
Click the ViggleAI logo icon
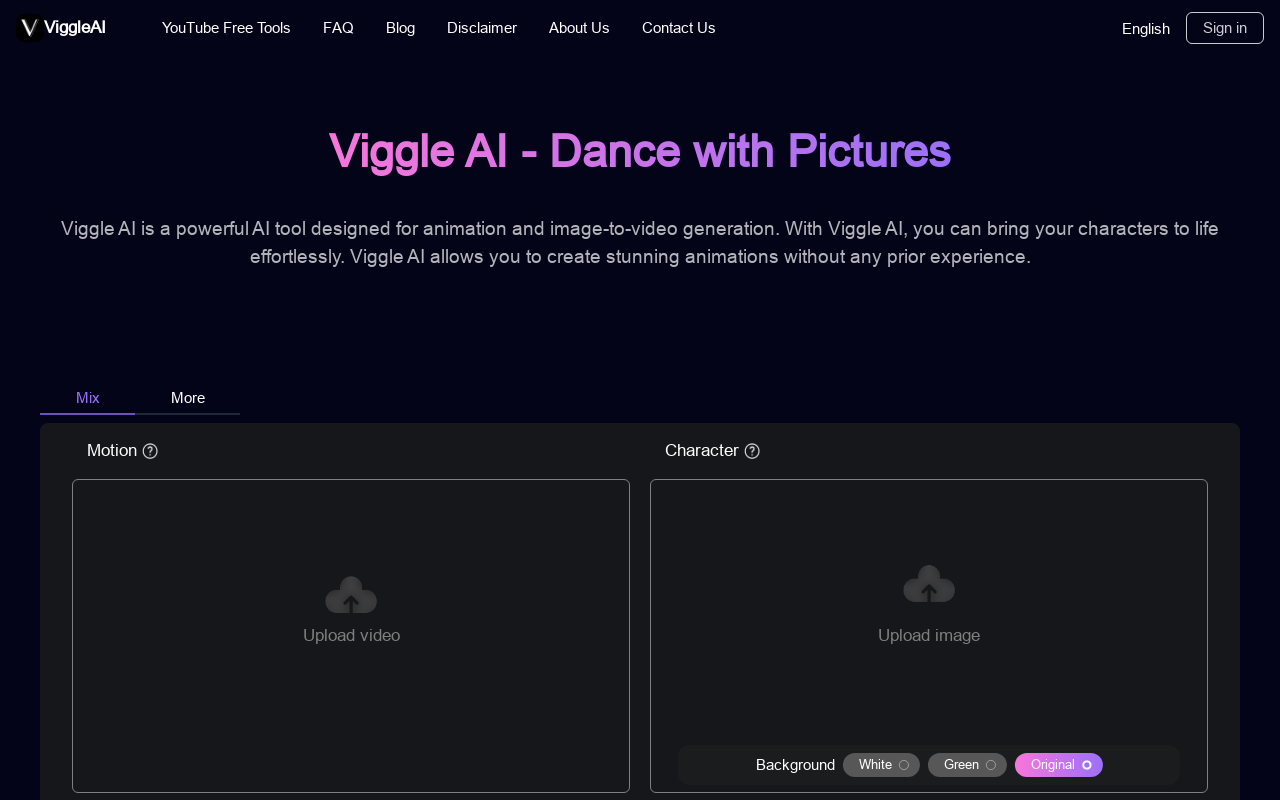29,28
